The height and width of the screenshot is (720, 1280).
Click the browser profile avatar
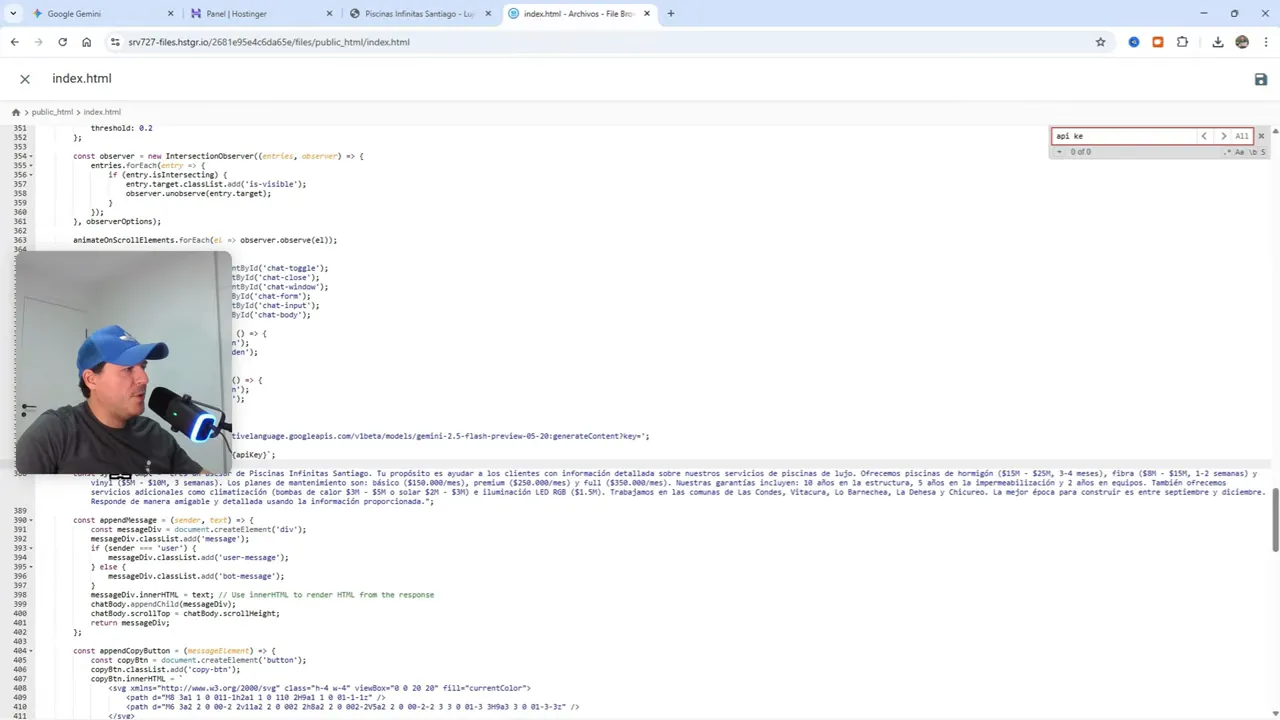[1242, 42]
